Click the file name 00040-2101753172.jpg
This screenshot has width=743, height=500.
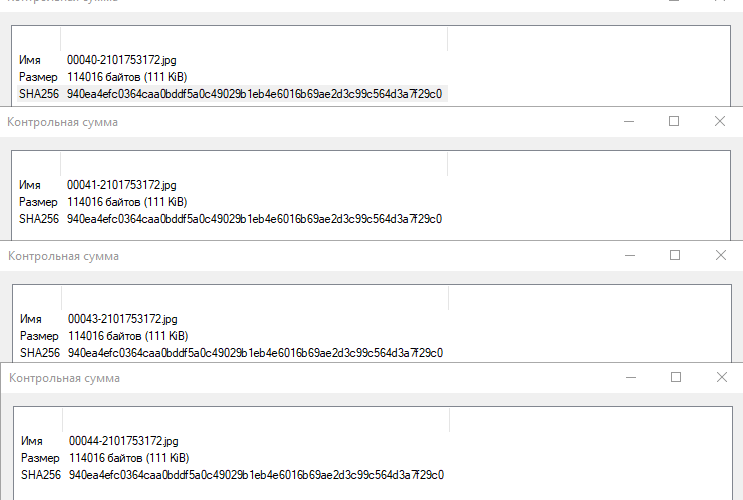121,60
